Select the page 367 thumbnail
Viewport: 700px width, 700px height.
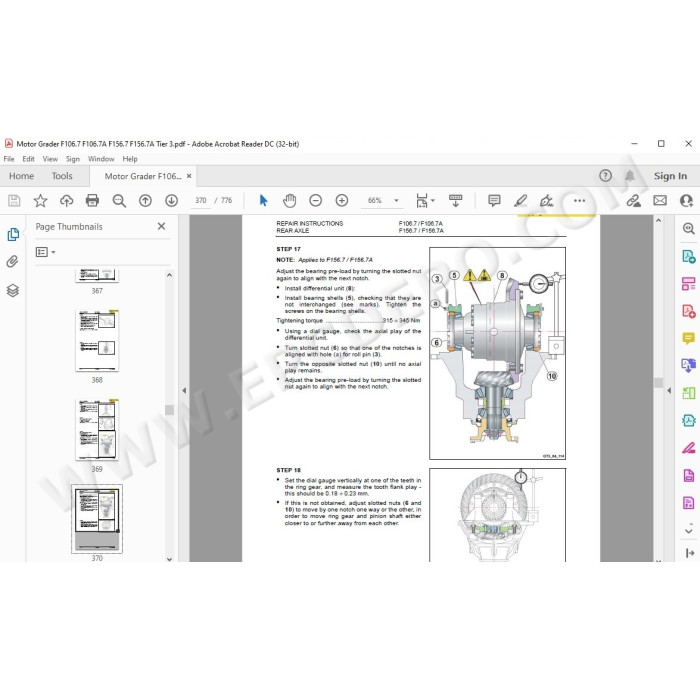pyautogui.click(x=97, y=275)
